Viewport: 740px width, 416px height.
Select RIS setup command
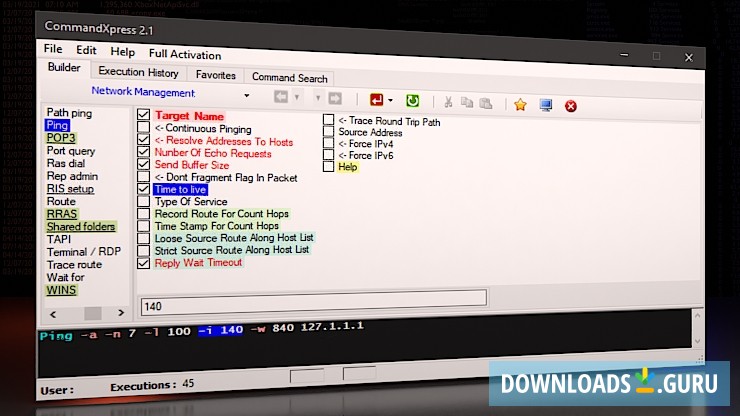70,188
